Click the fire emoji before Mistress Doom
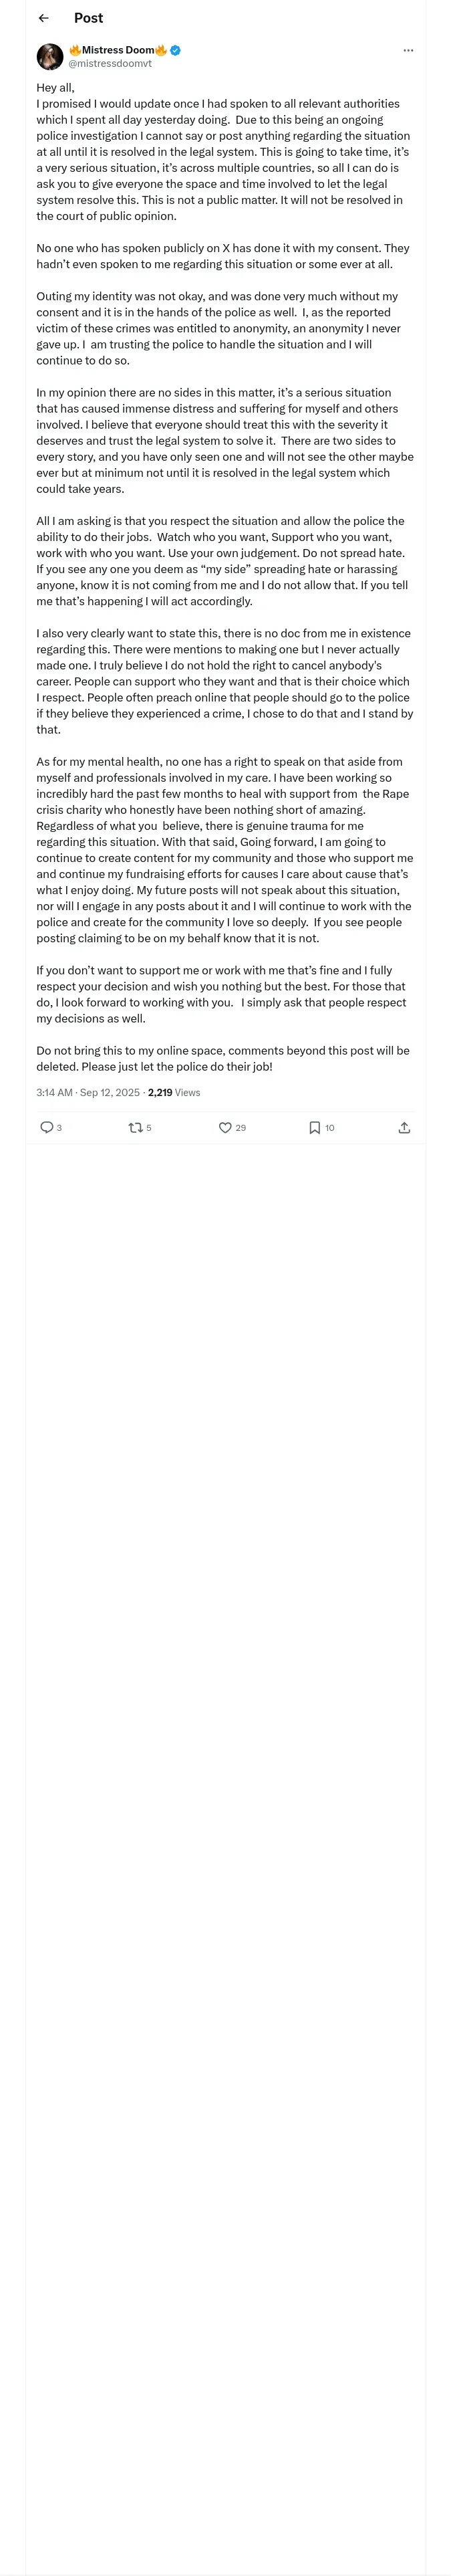This screenshot has width=451, height=2576. [75, 50]
